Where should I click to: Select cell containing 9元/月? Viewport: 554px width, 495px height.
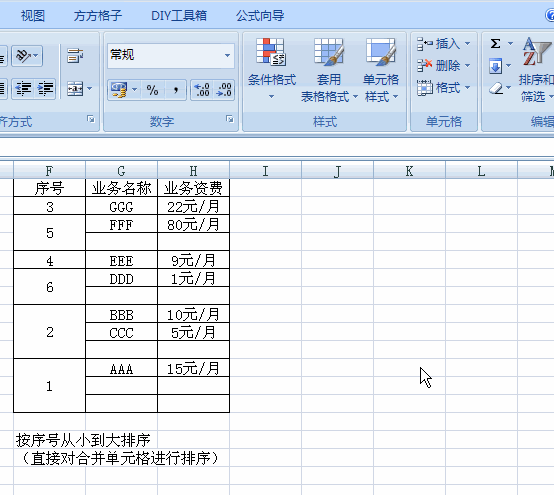pos(194,260)
